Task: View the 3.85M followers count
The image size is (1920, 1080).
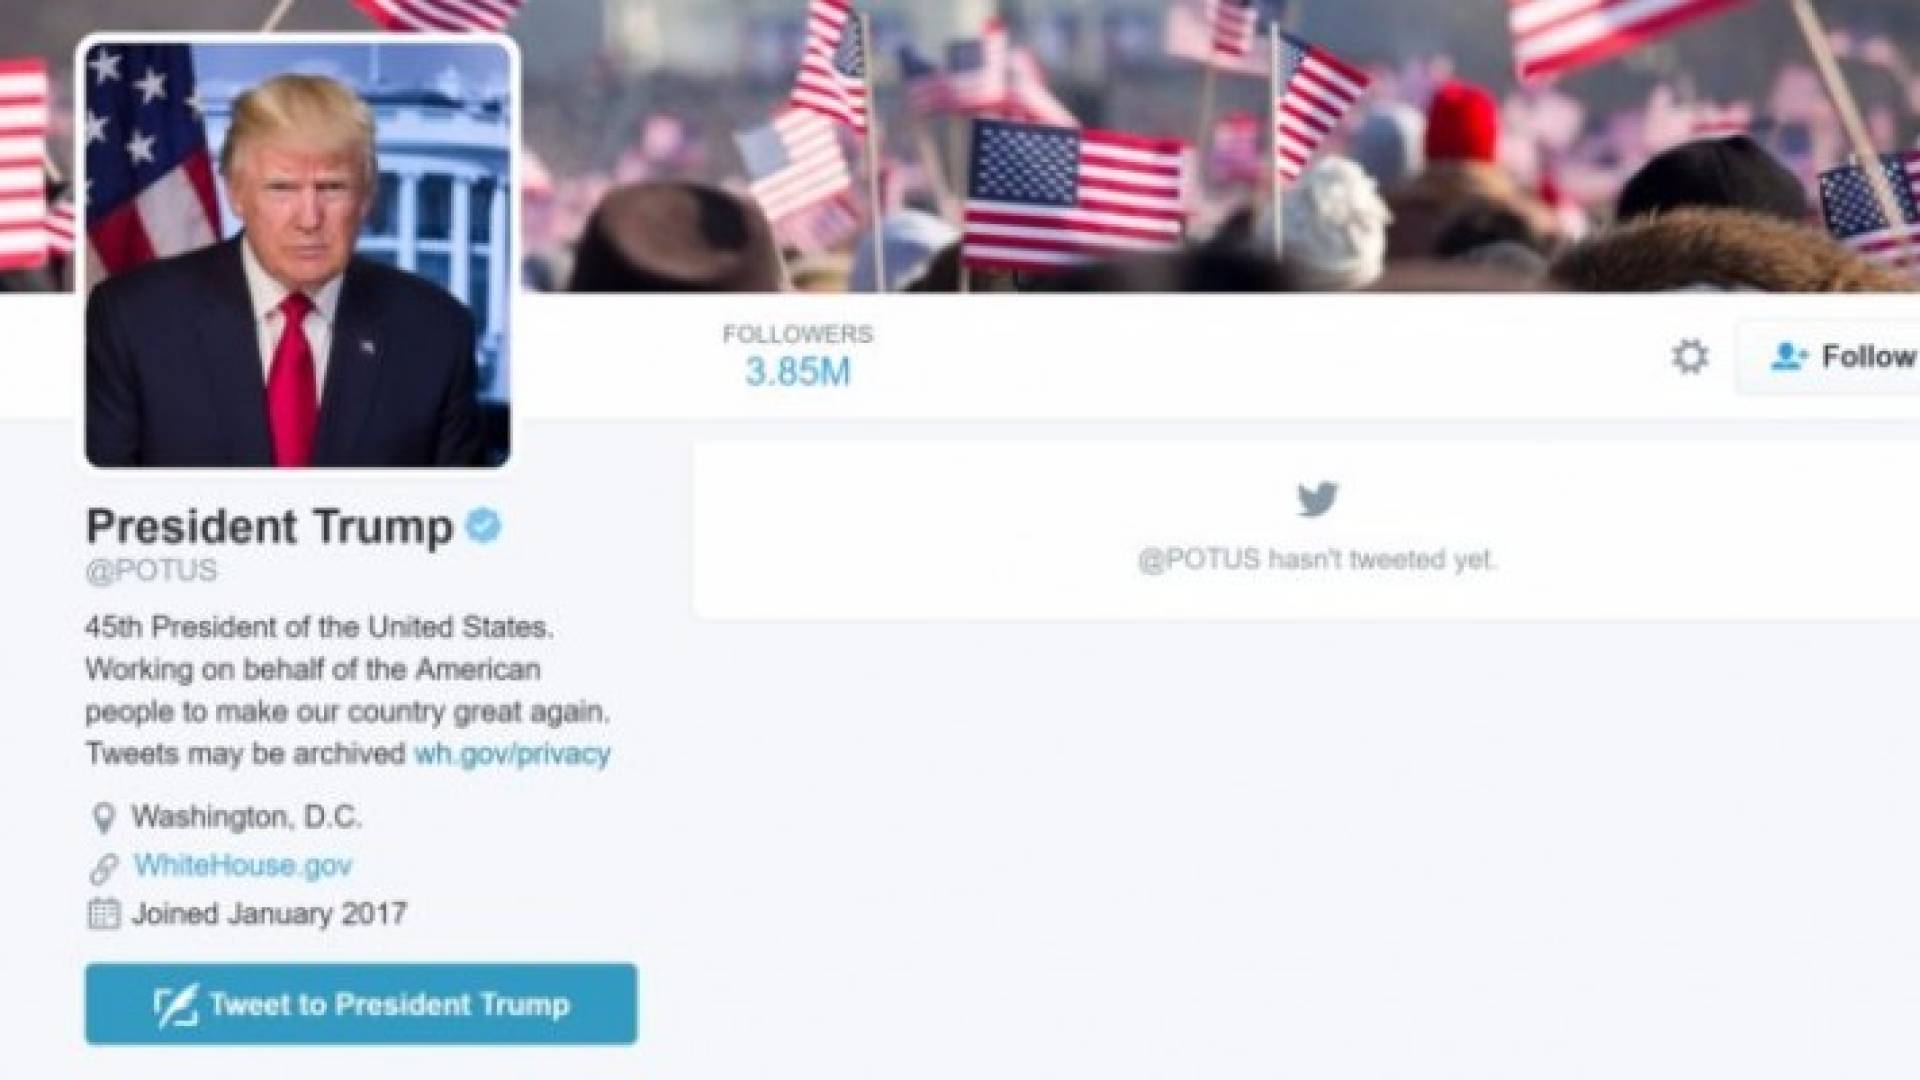Action: 798,372
